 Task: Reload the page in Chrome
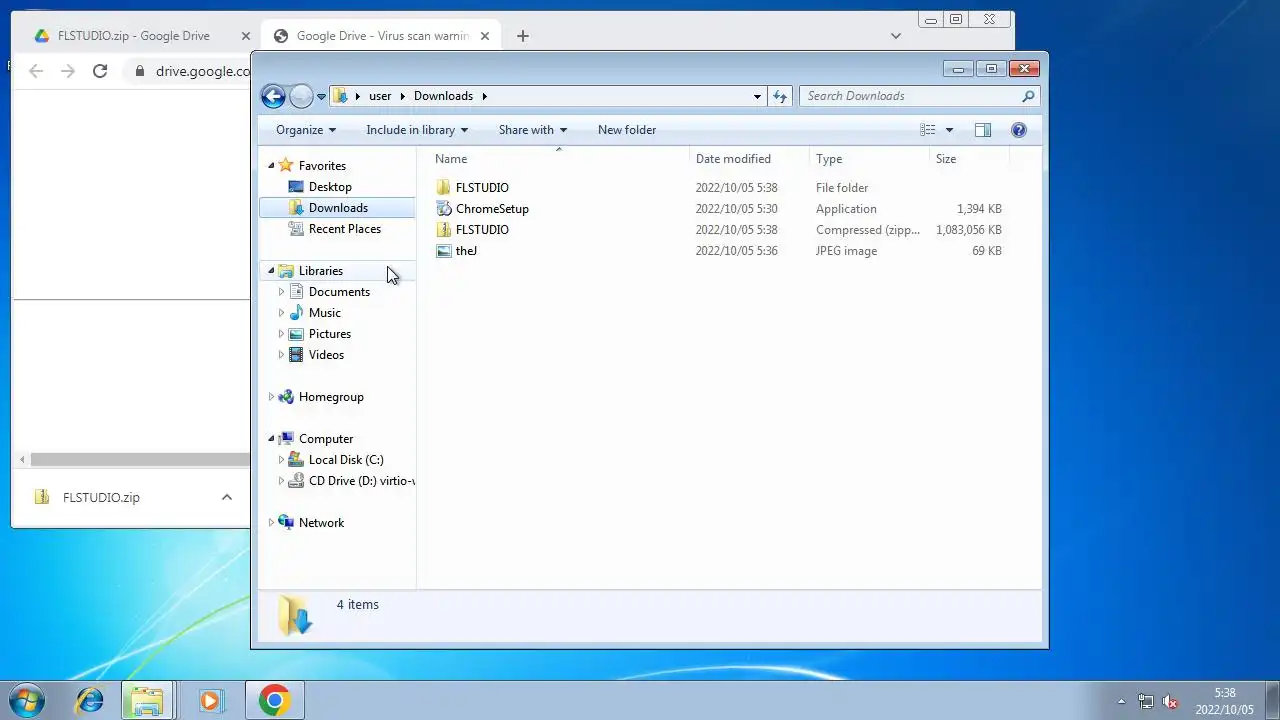[100, 71]
